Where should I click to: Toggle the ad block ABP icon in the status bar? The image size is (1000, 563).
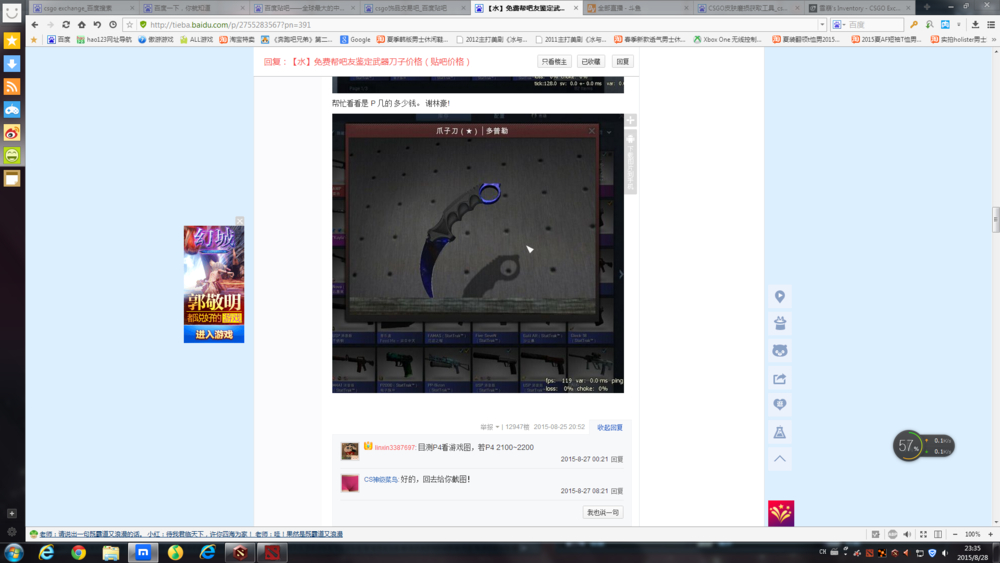[x=892, y=534]
